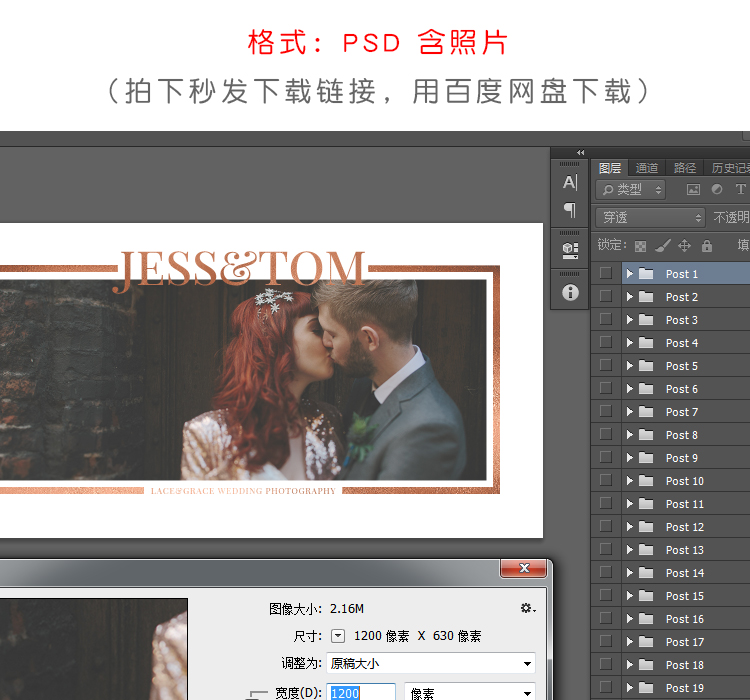Click the 宽度 width input field

click(361, 693)
